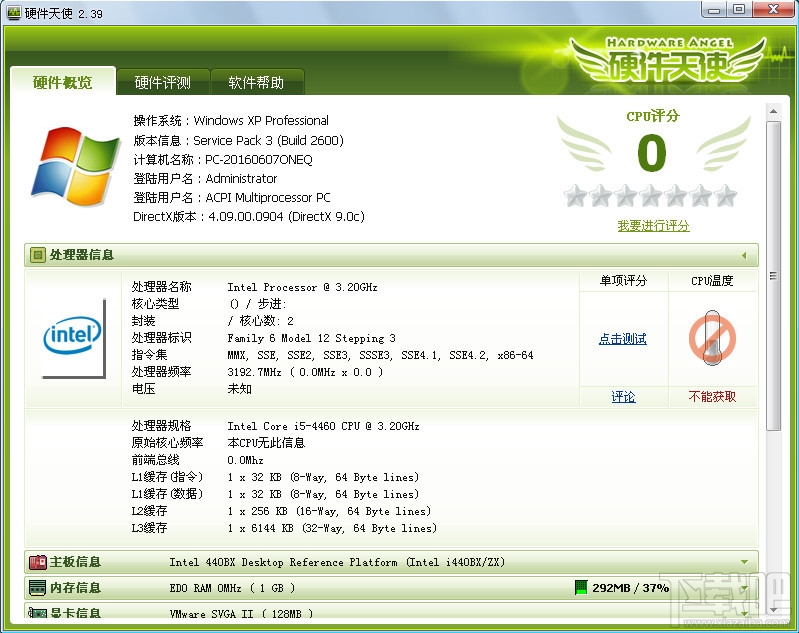Click Intel 440BX Desktop Reference Platform text
799x633 pixels.
pyautogui.click(x=337, y=562)
